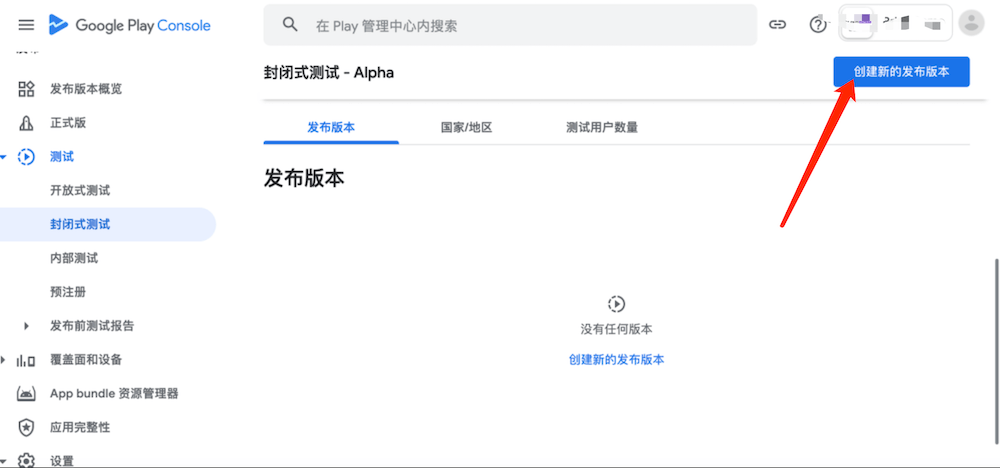This screenshot has width=1000, height=468.
Task: Select 开放式测试 in the sidebar
Action: (x=80, y=190)
